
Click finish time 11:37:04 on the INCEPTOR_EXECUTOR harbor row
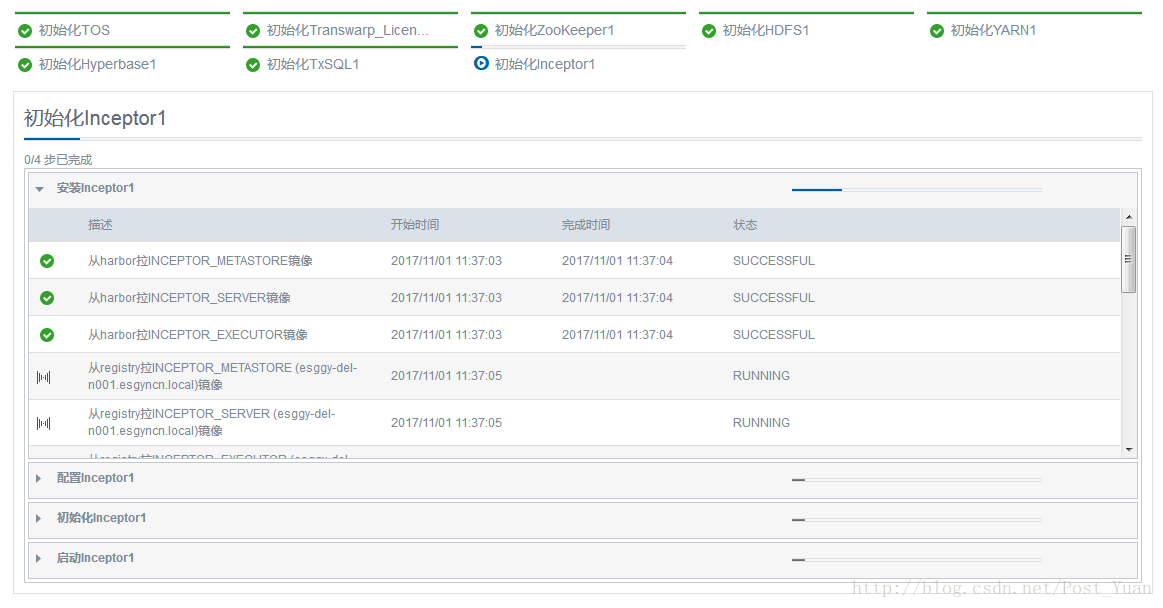click(x=617, y=335)
